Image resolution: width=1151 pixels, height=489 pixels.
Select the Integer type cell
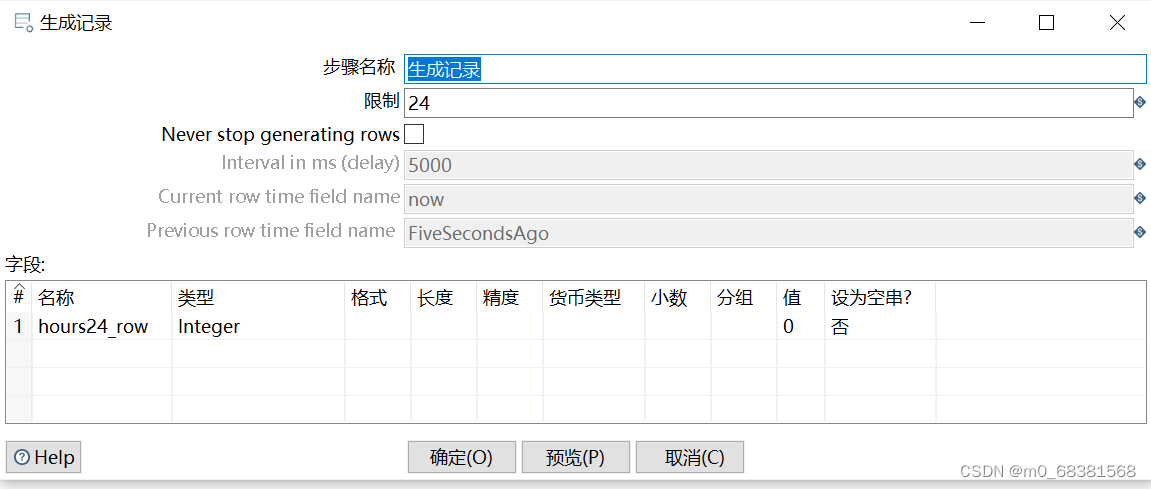258,326
